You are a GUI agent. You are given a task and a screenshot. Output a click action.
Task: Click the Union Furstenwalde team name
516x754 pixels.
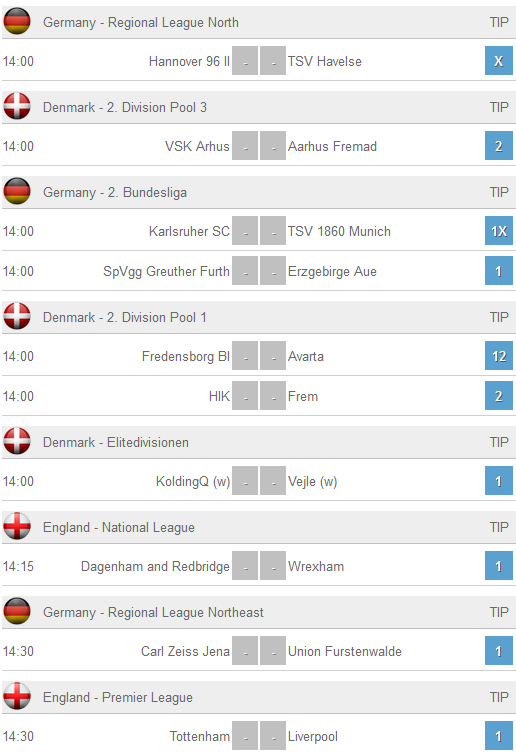345,651
